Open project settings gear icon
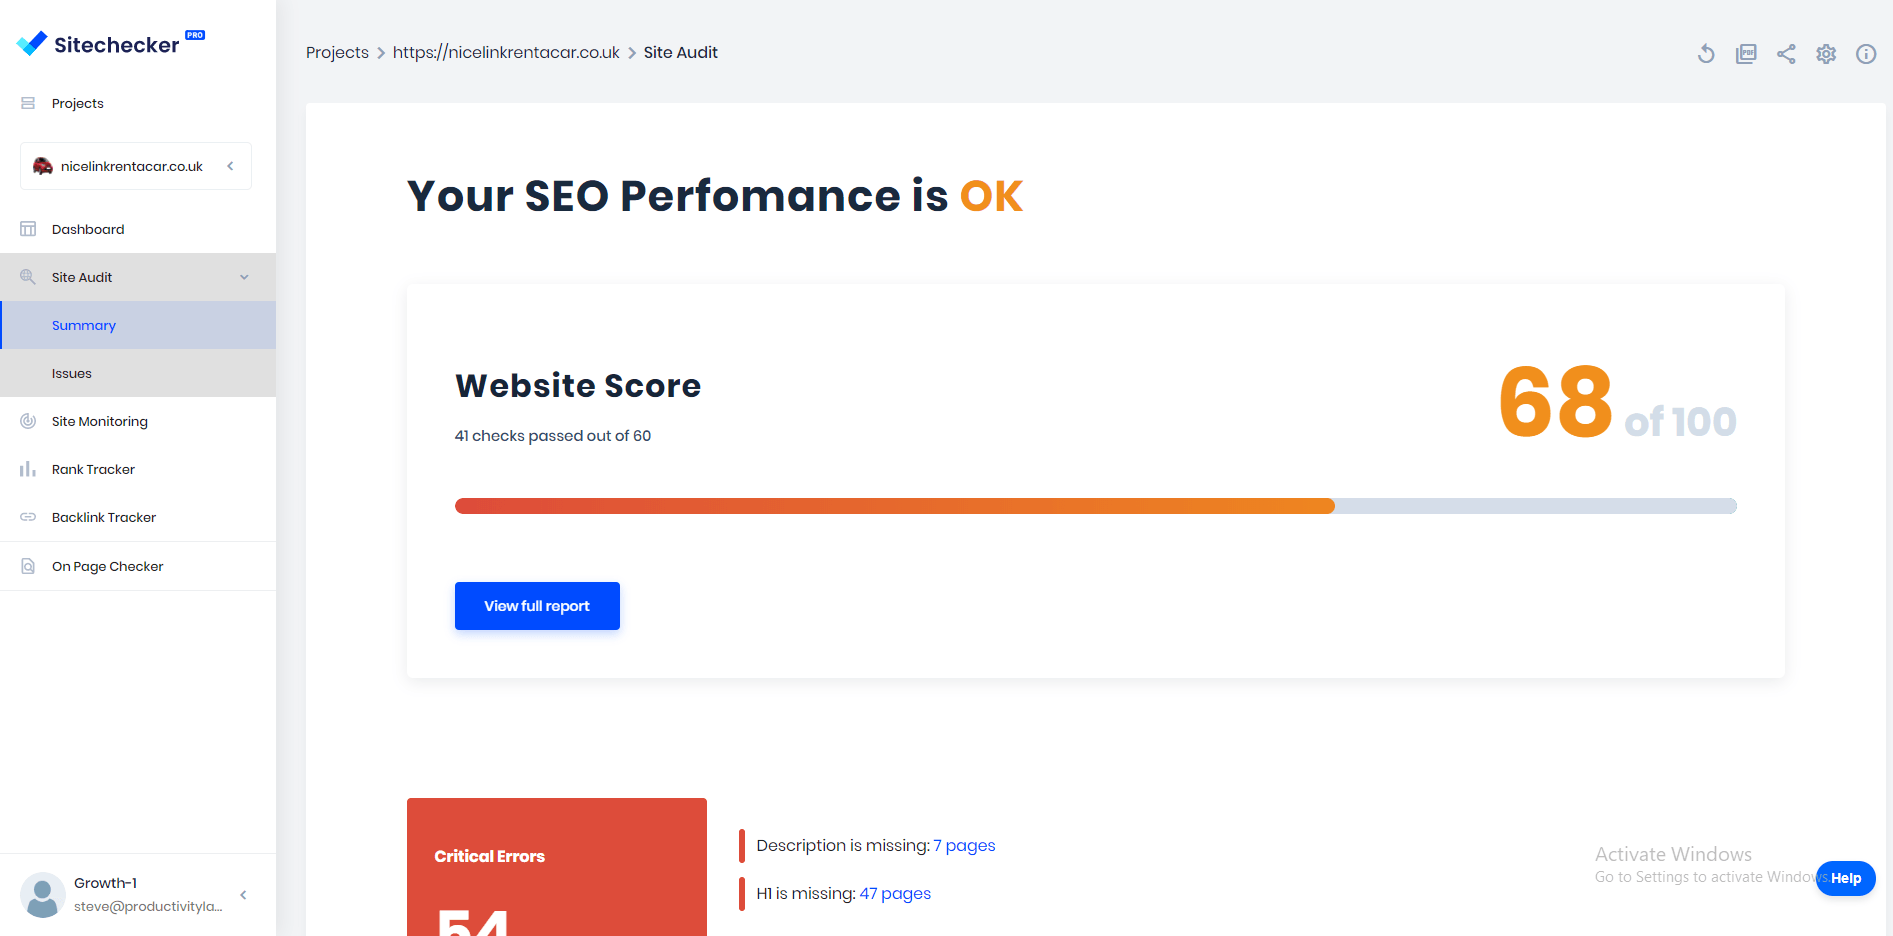Viewport: 1893px width, 936px height. (1826, 54)
